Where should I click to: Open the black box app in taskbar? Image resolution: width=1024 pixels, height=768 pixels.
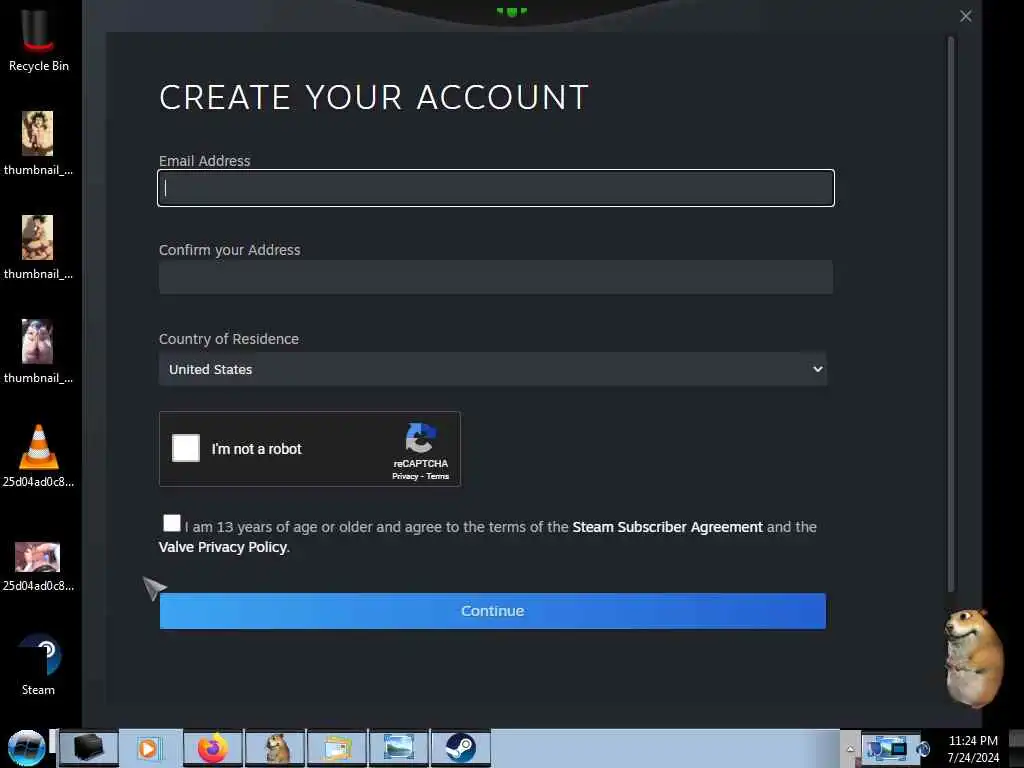click(89, 748)
